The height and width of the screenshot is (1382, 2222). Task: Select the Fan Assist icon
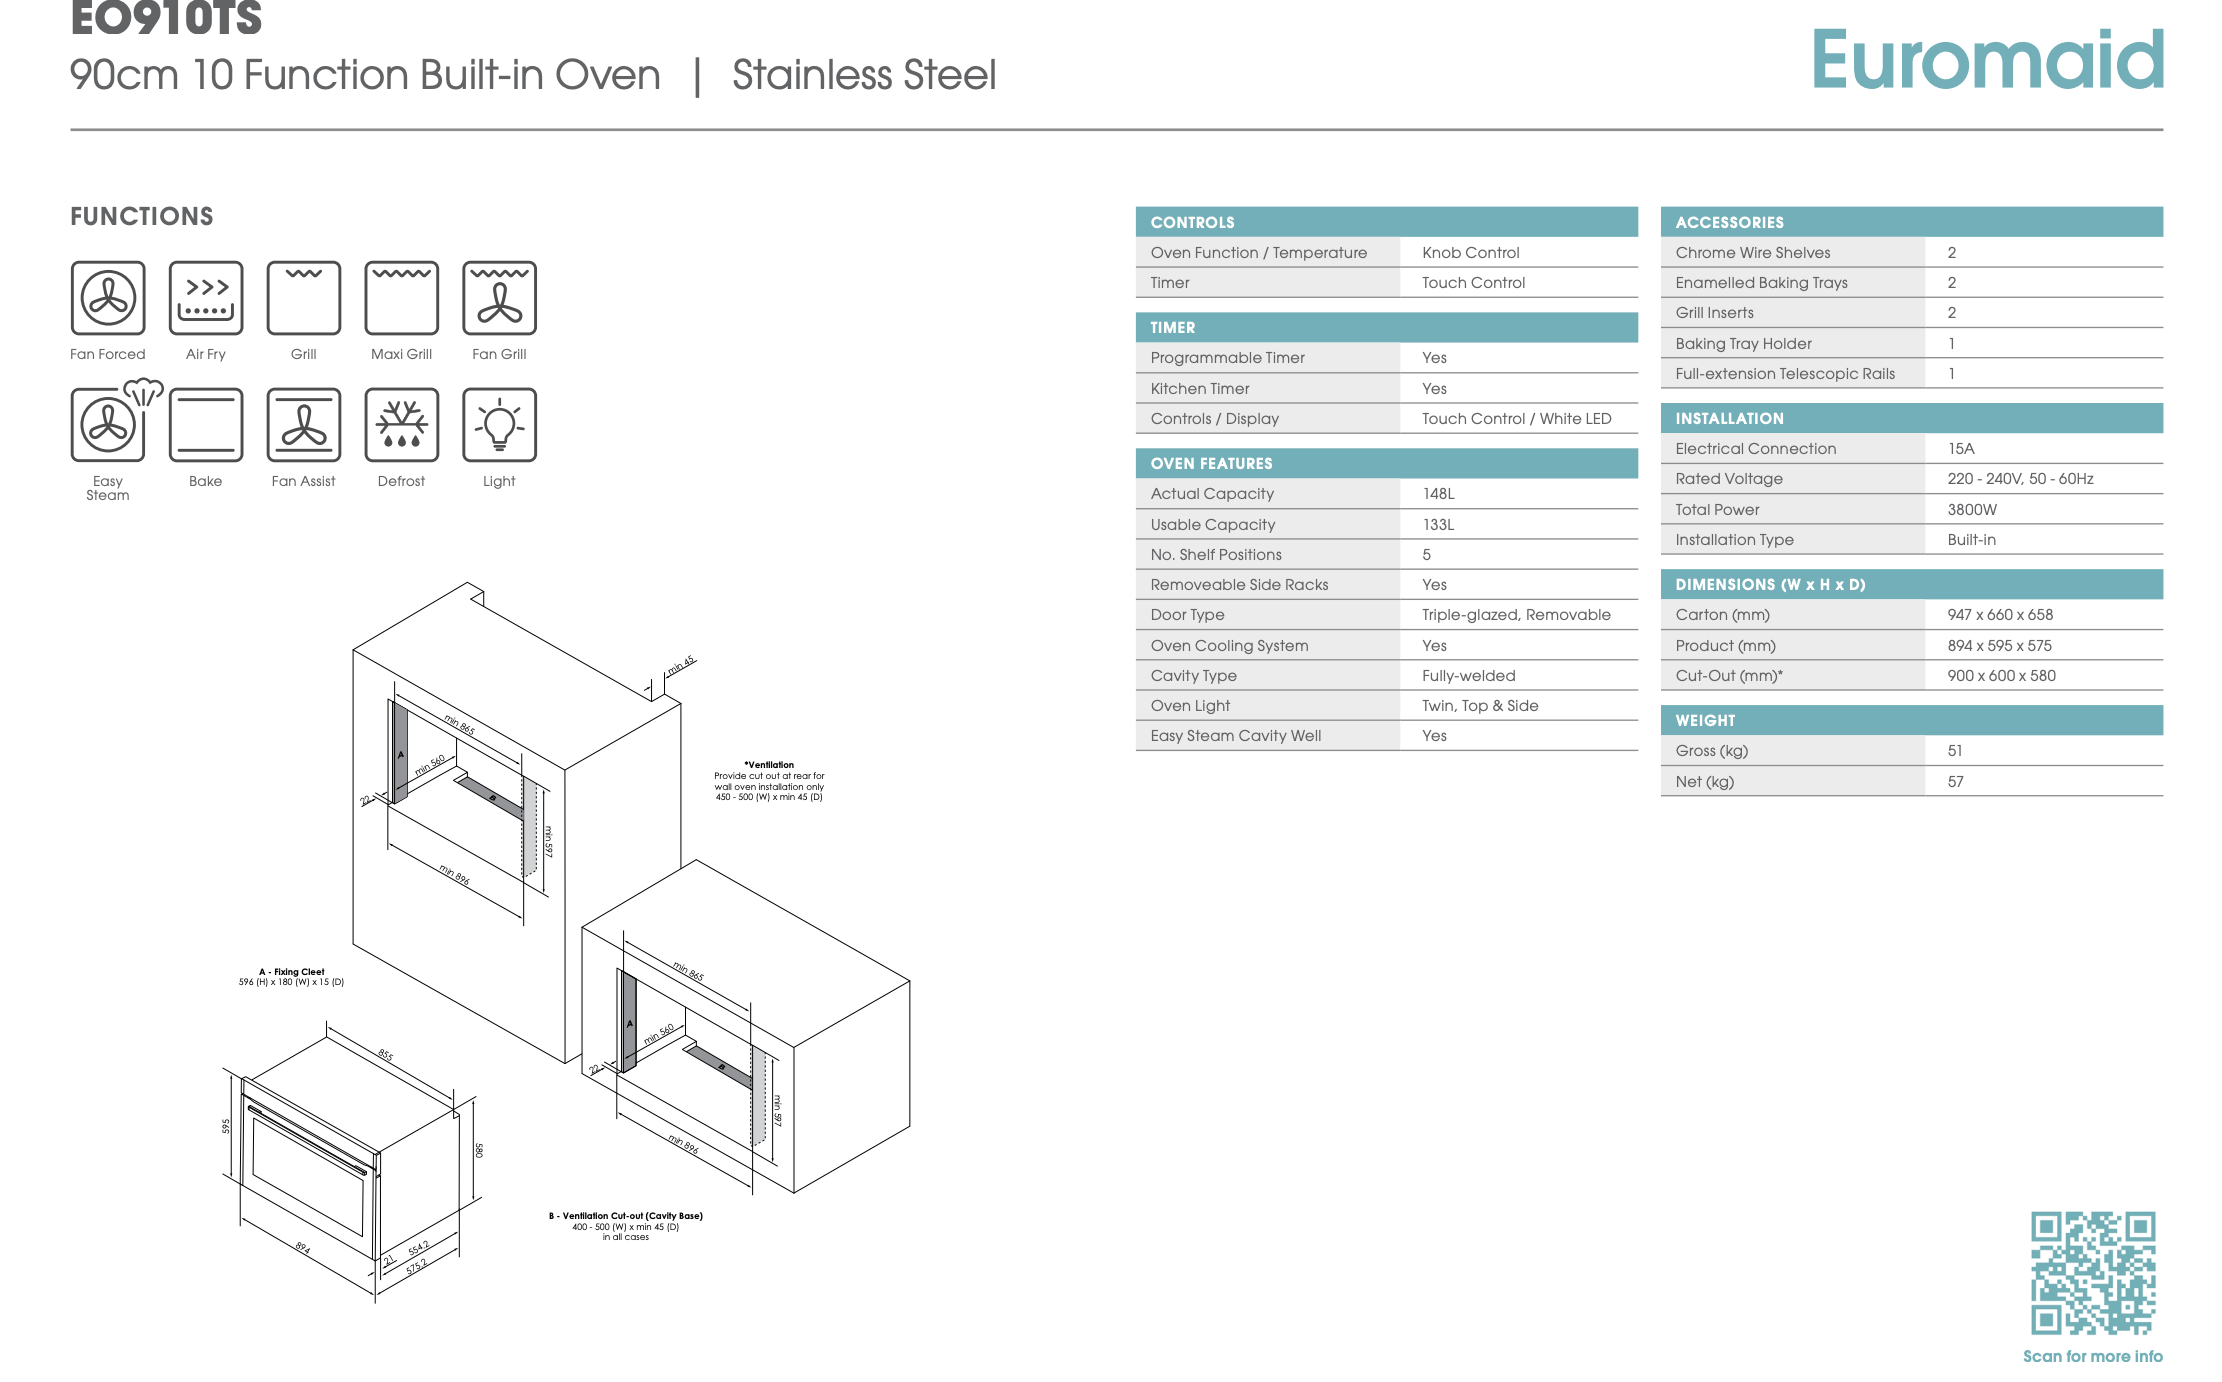(x=304, y=425)
